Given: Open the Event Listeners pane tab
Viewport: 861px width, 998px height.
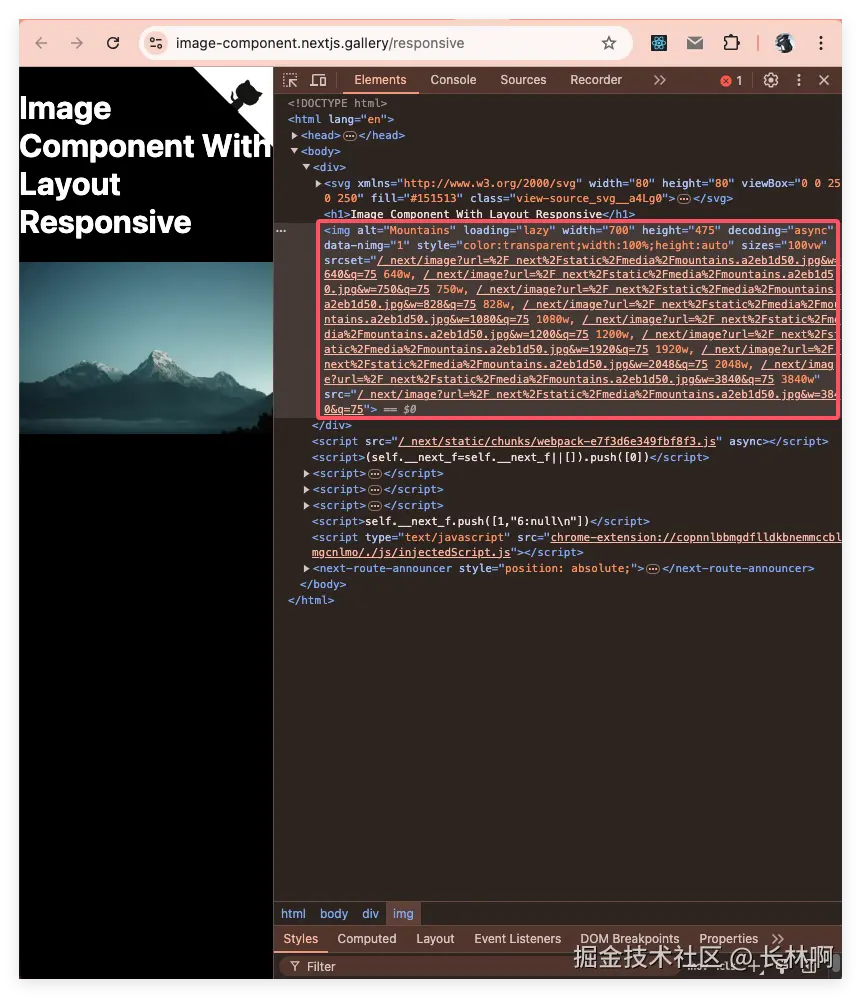Looking at the screenshot, I should click(517, 939).
